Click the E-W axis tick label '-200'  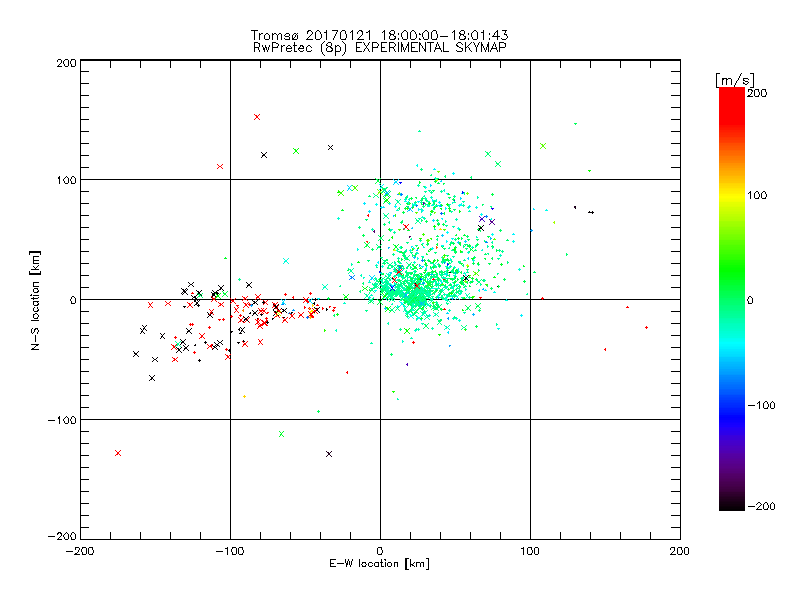(81, 552)
